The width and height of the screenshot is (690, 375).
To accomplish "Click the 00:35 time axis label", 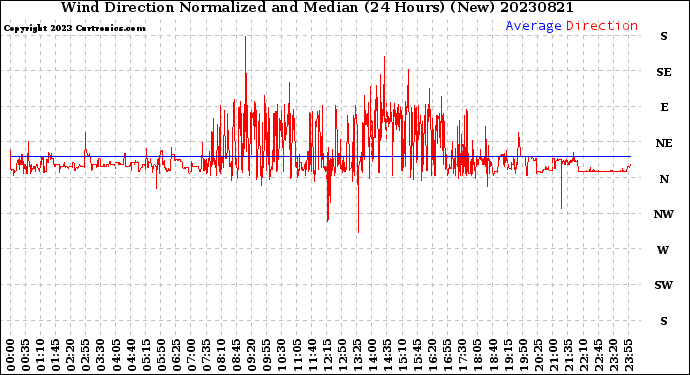I will click(26, 355).
